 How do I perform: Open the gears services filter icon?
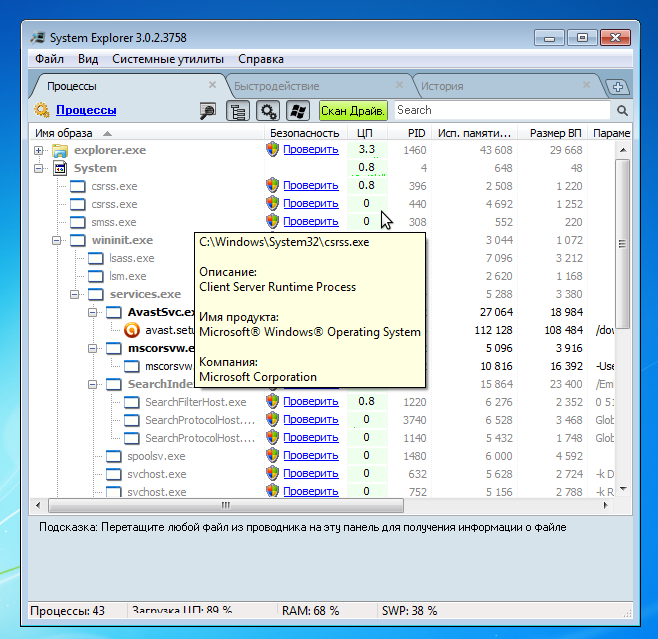coord(268,111)
